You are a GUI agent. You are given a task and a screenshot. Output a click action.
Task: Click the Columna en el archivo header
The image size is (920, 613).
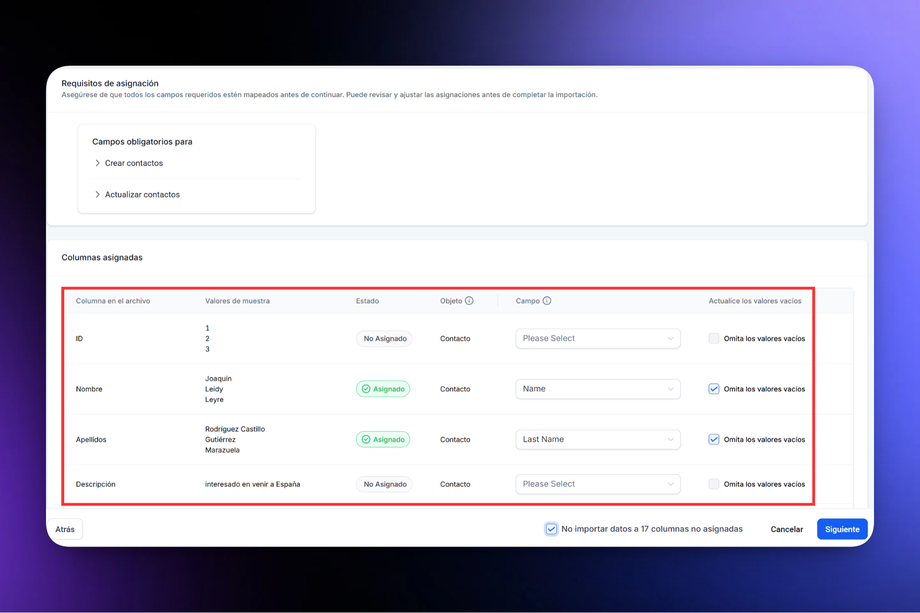(x=113, y=301)
